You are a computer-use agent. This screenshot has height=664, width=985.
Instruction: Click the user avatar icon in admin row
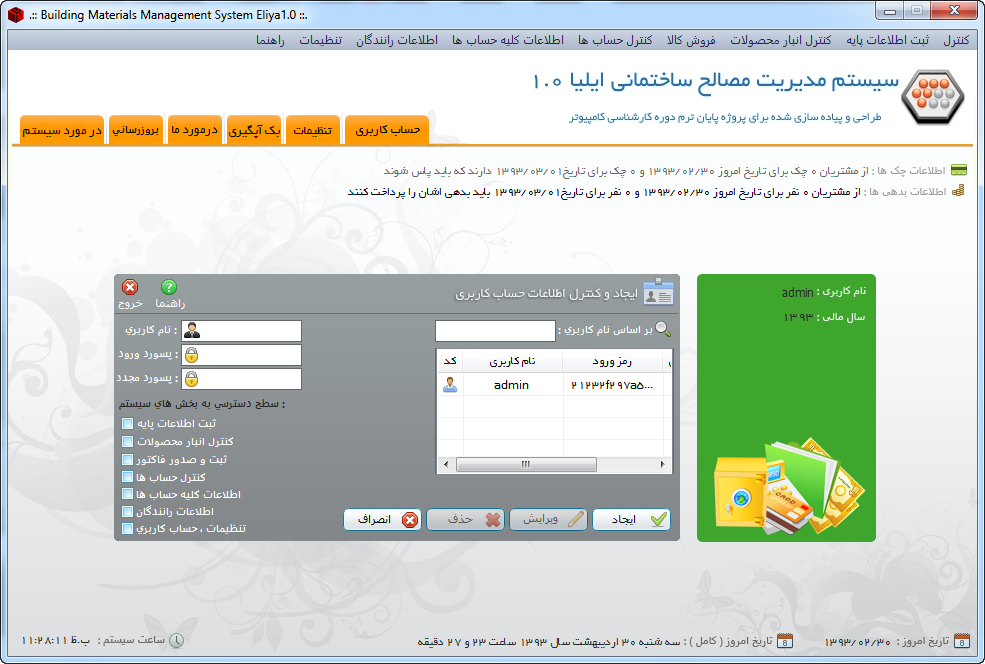[450, 385]
